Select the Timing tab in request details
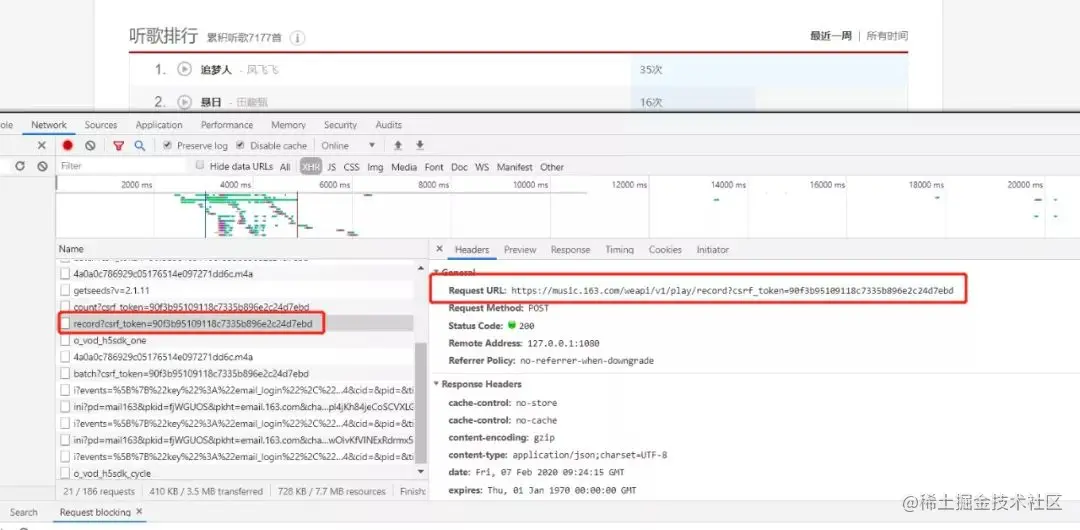Image resolution: width=1080 pixels, height=530 pixels. (619, 249)
